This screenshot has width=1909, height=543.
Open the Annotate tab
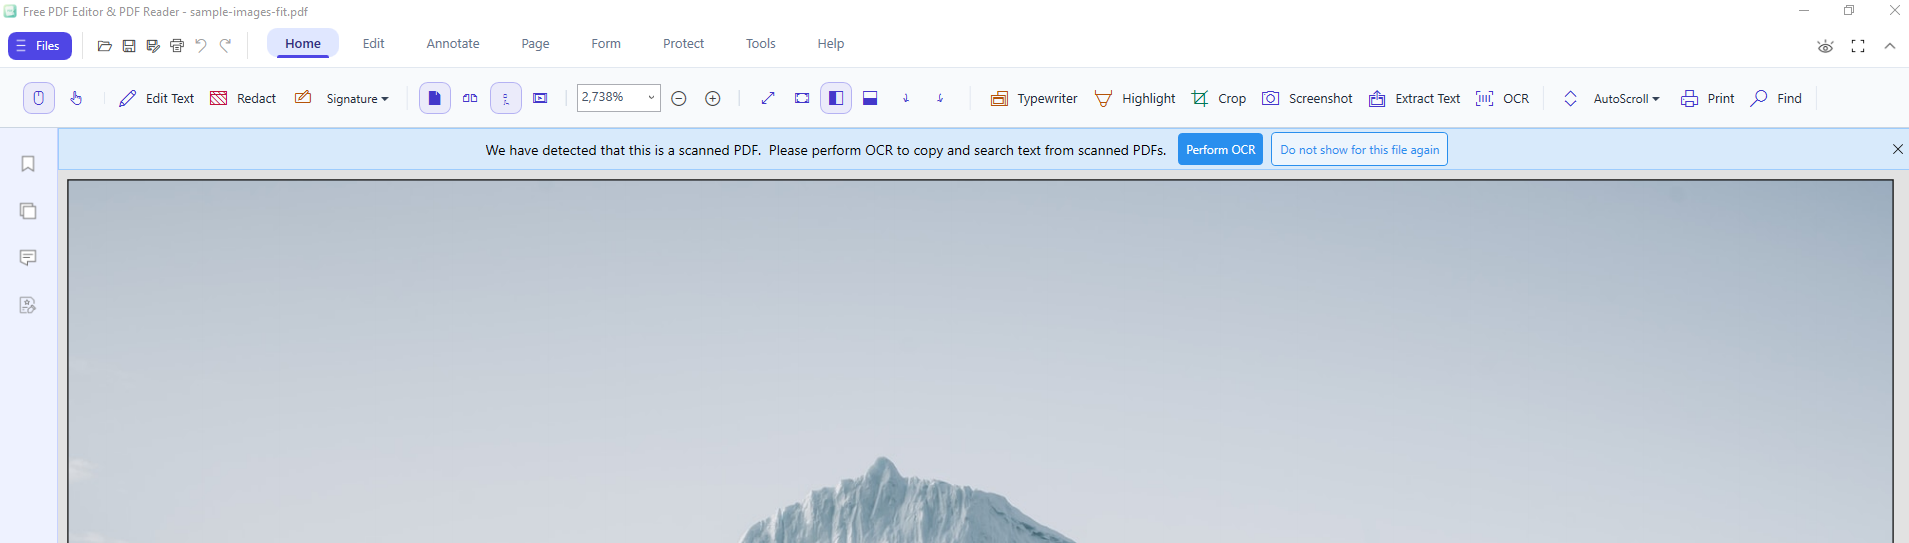coord(453,44)
